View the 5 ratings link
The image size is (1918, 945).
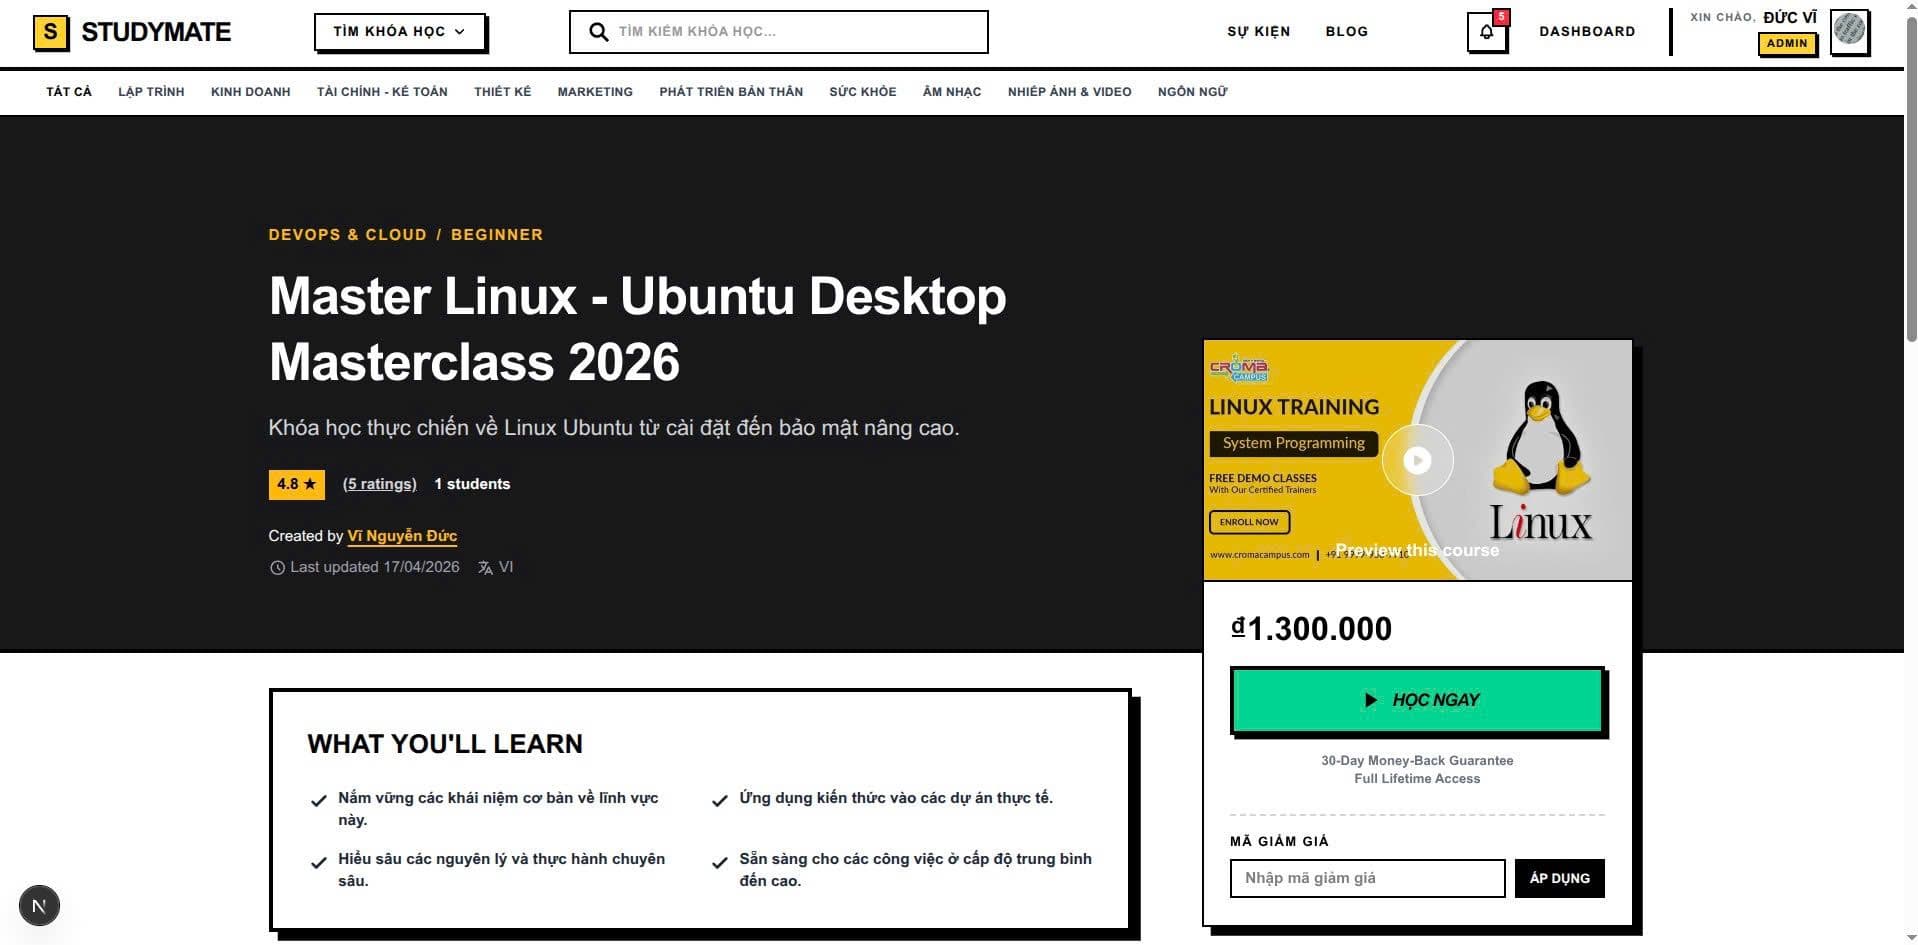point(380,484)
